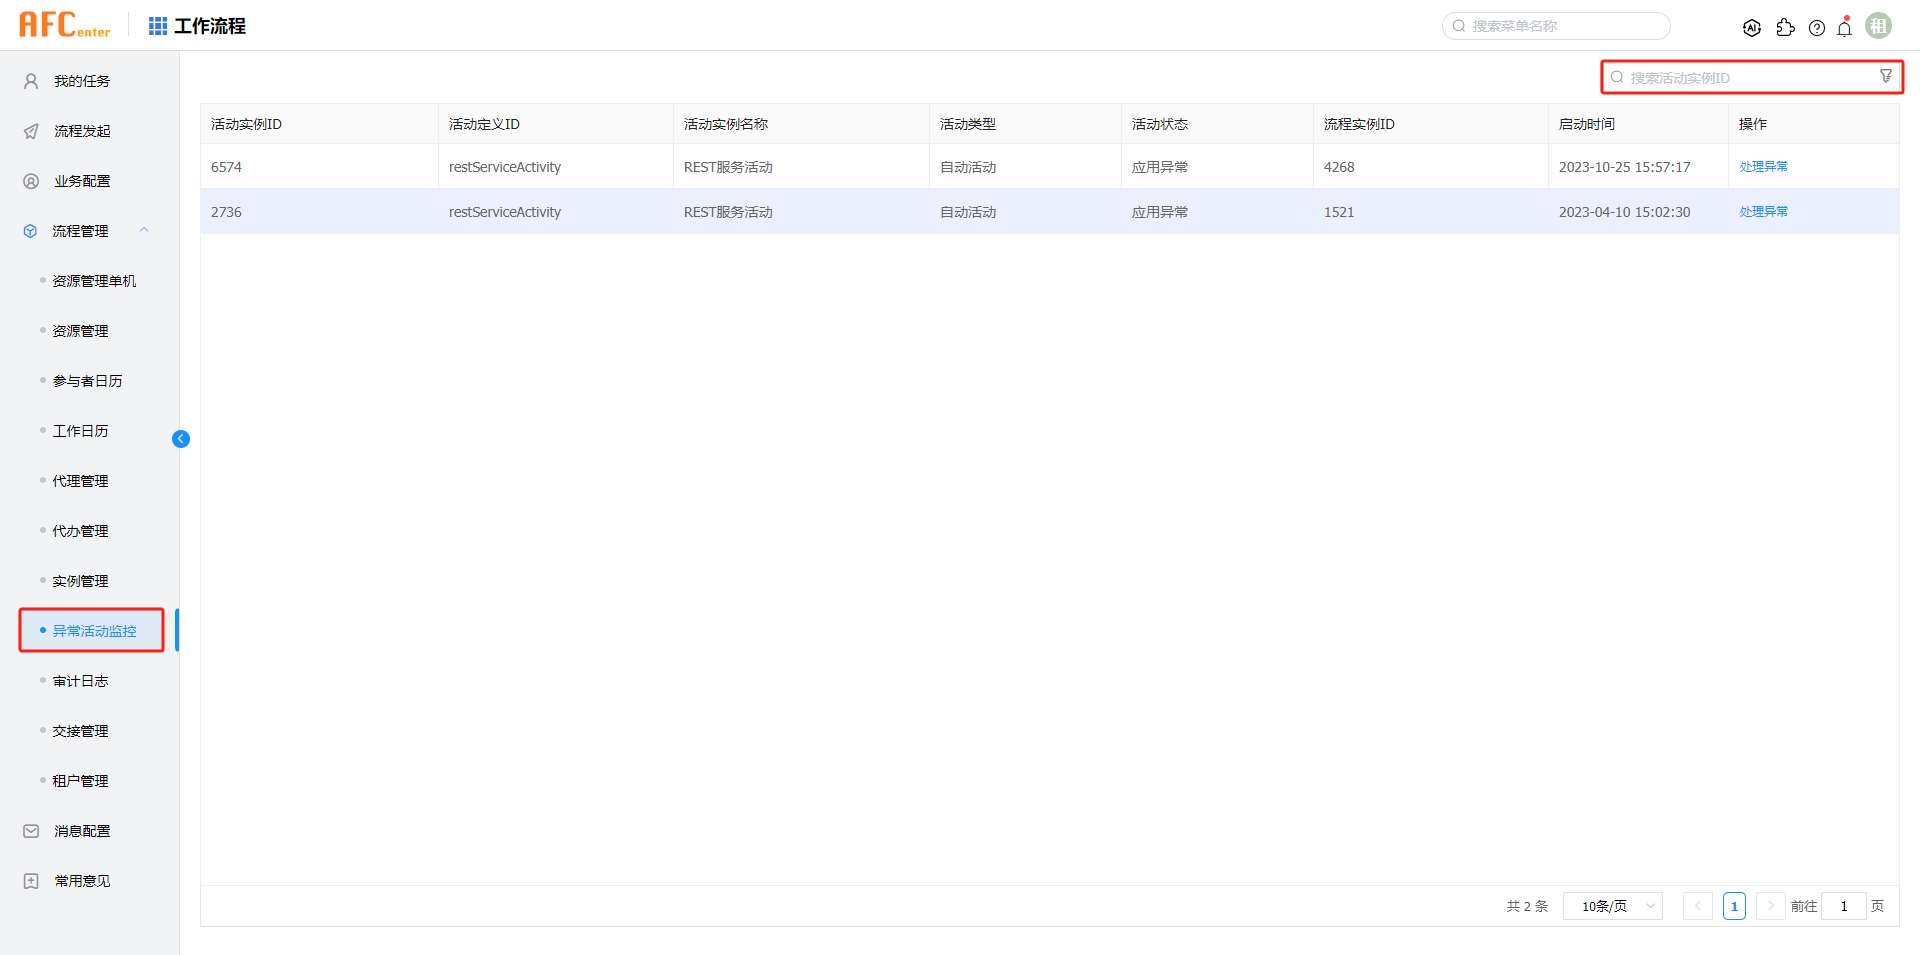Image resolution: width=1920 pixels, height=955 pixels.
Task: Click the green "租" tenant avatar
Action: coord(1878,25)
